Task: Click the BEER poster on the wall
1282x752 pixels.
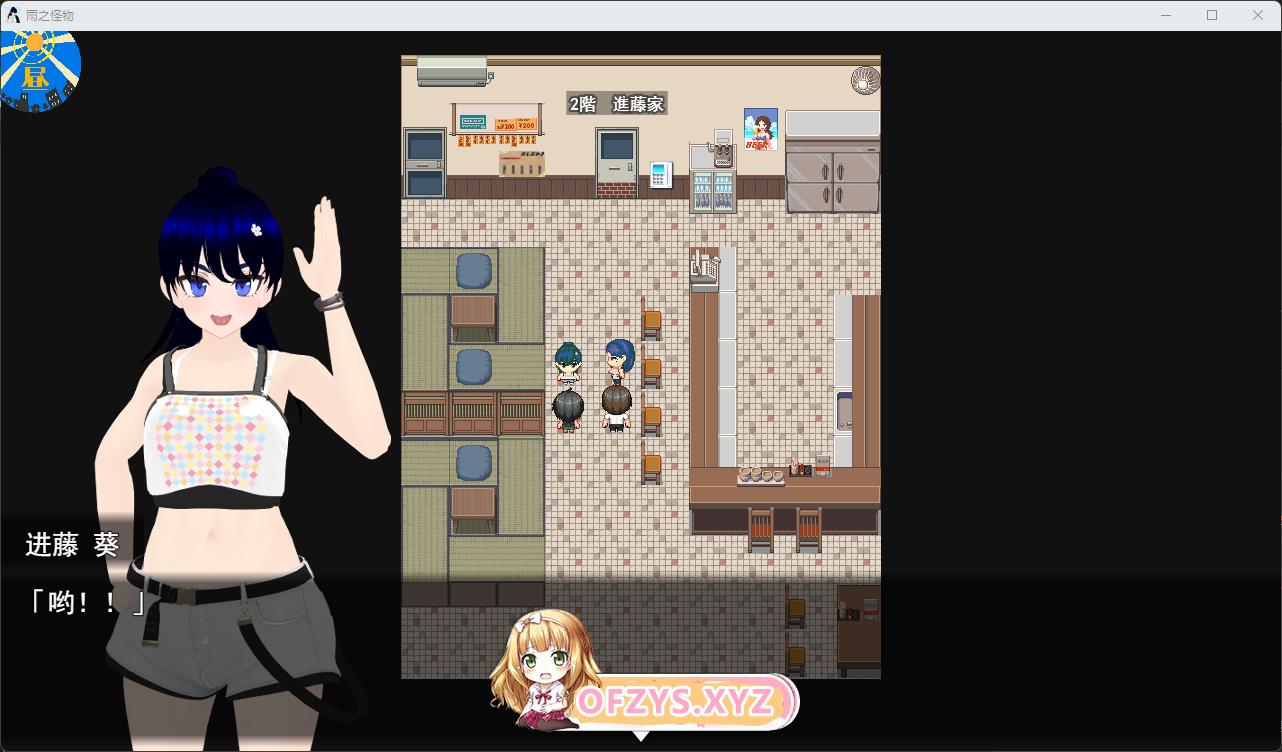Action: point(761,129)
